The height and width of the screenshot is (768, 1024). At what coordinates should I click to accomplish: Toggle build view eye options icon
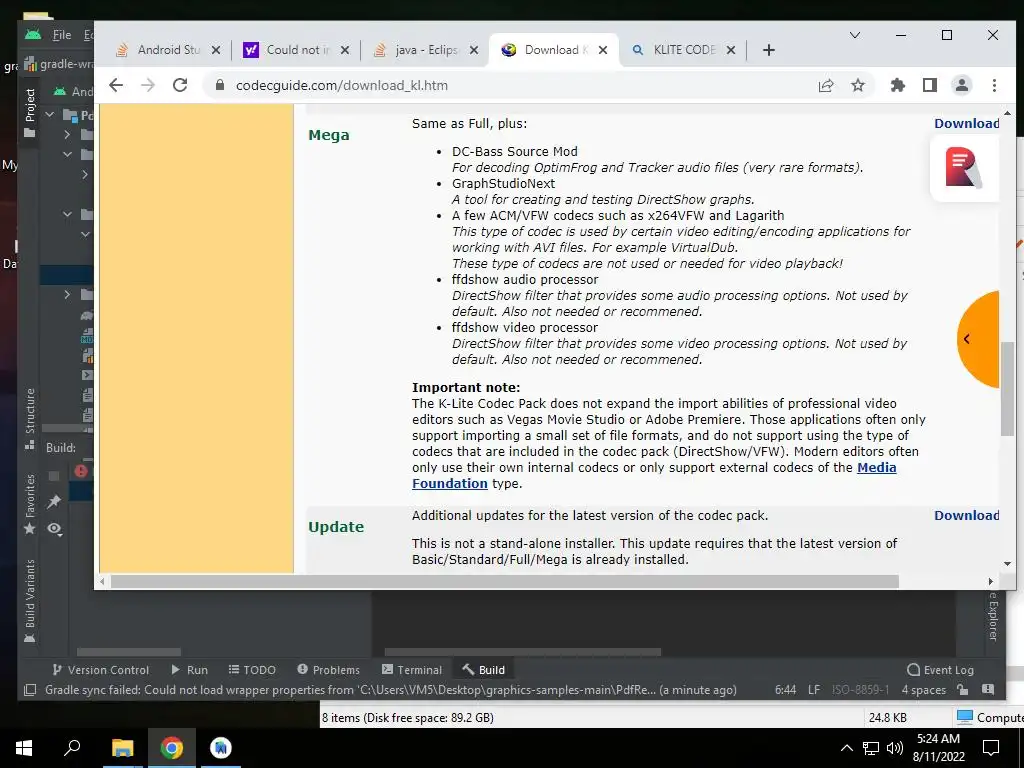tap(54, 528)
